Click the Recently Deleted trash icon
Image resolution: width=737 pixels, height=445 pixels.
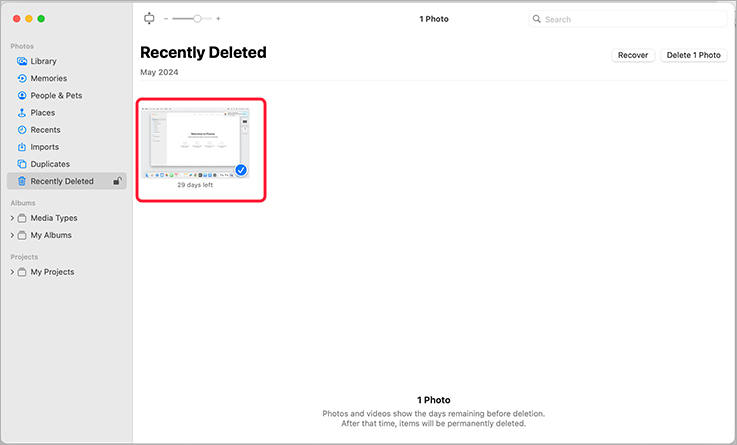tap(22, 181)
